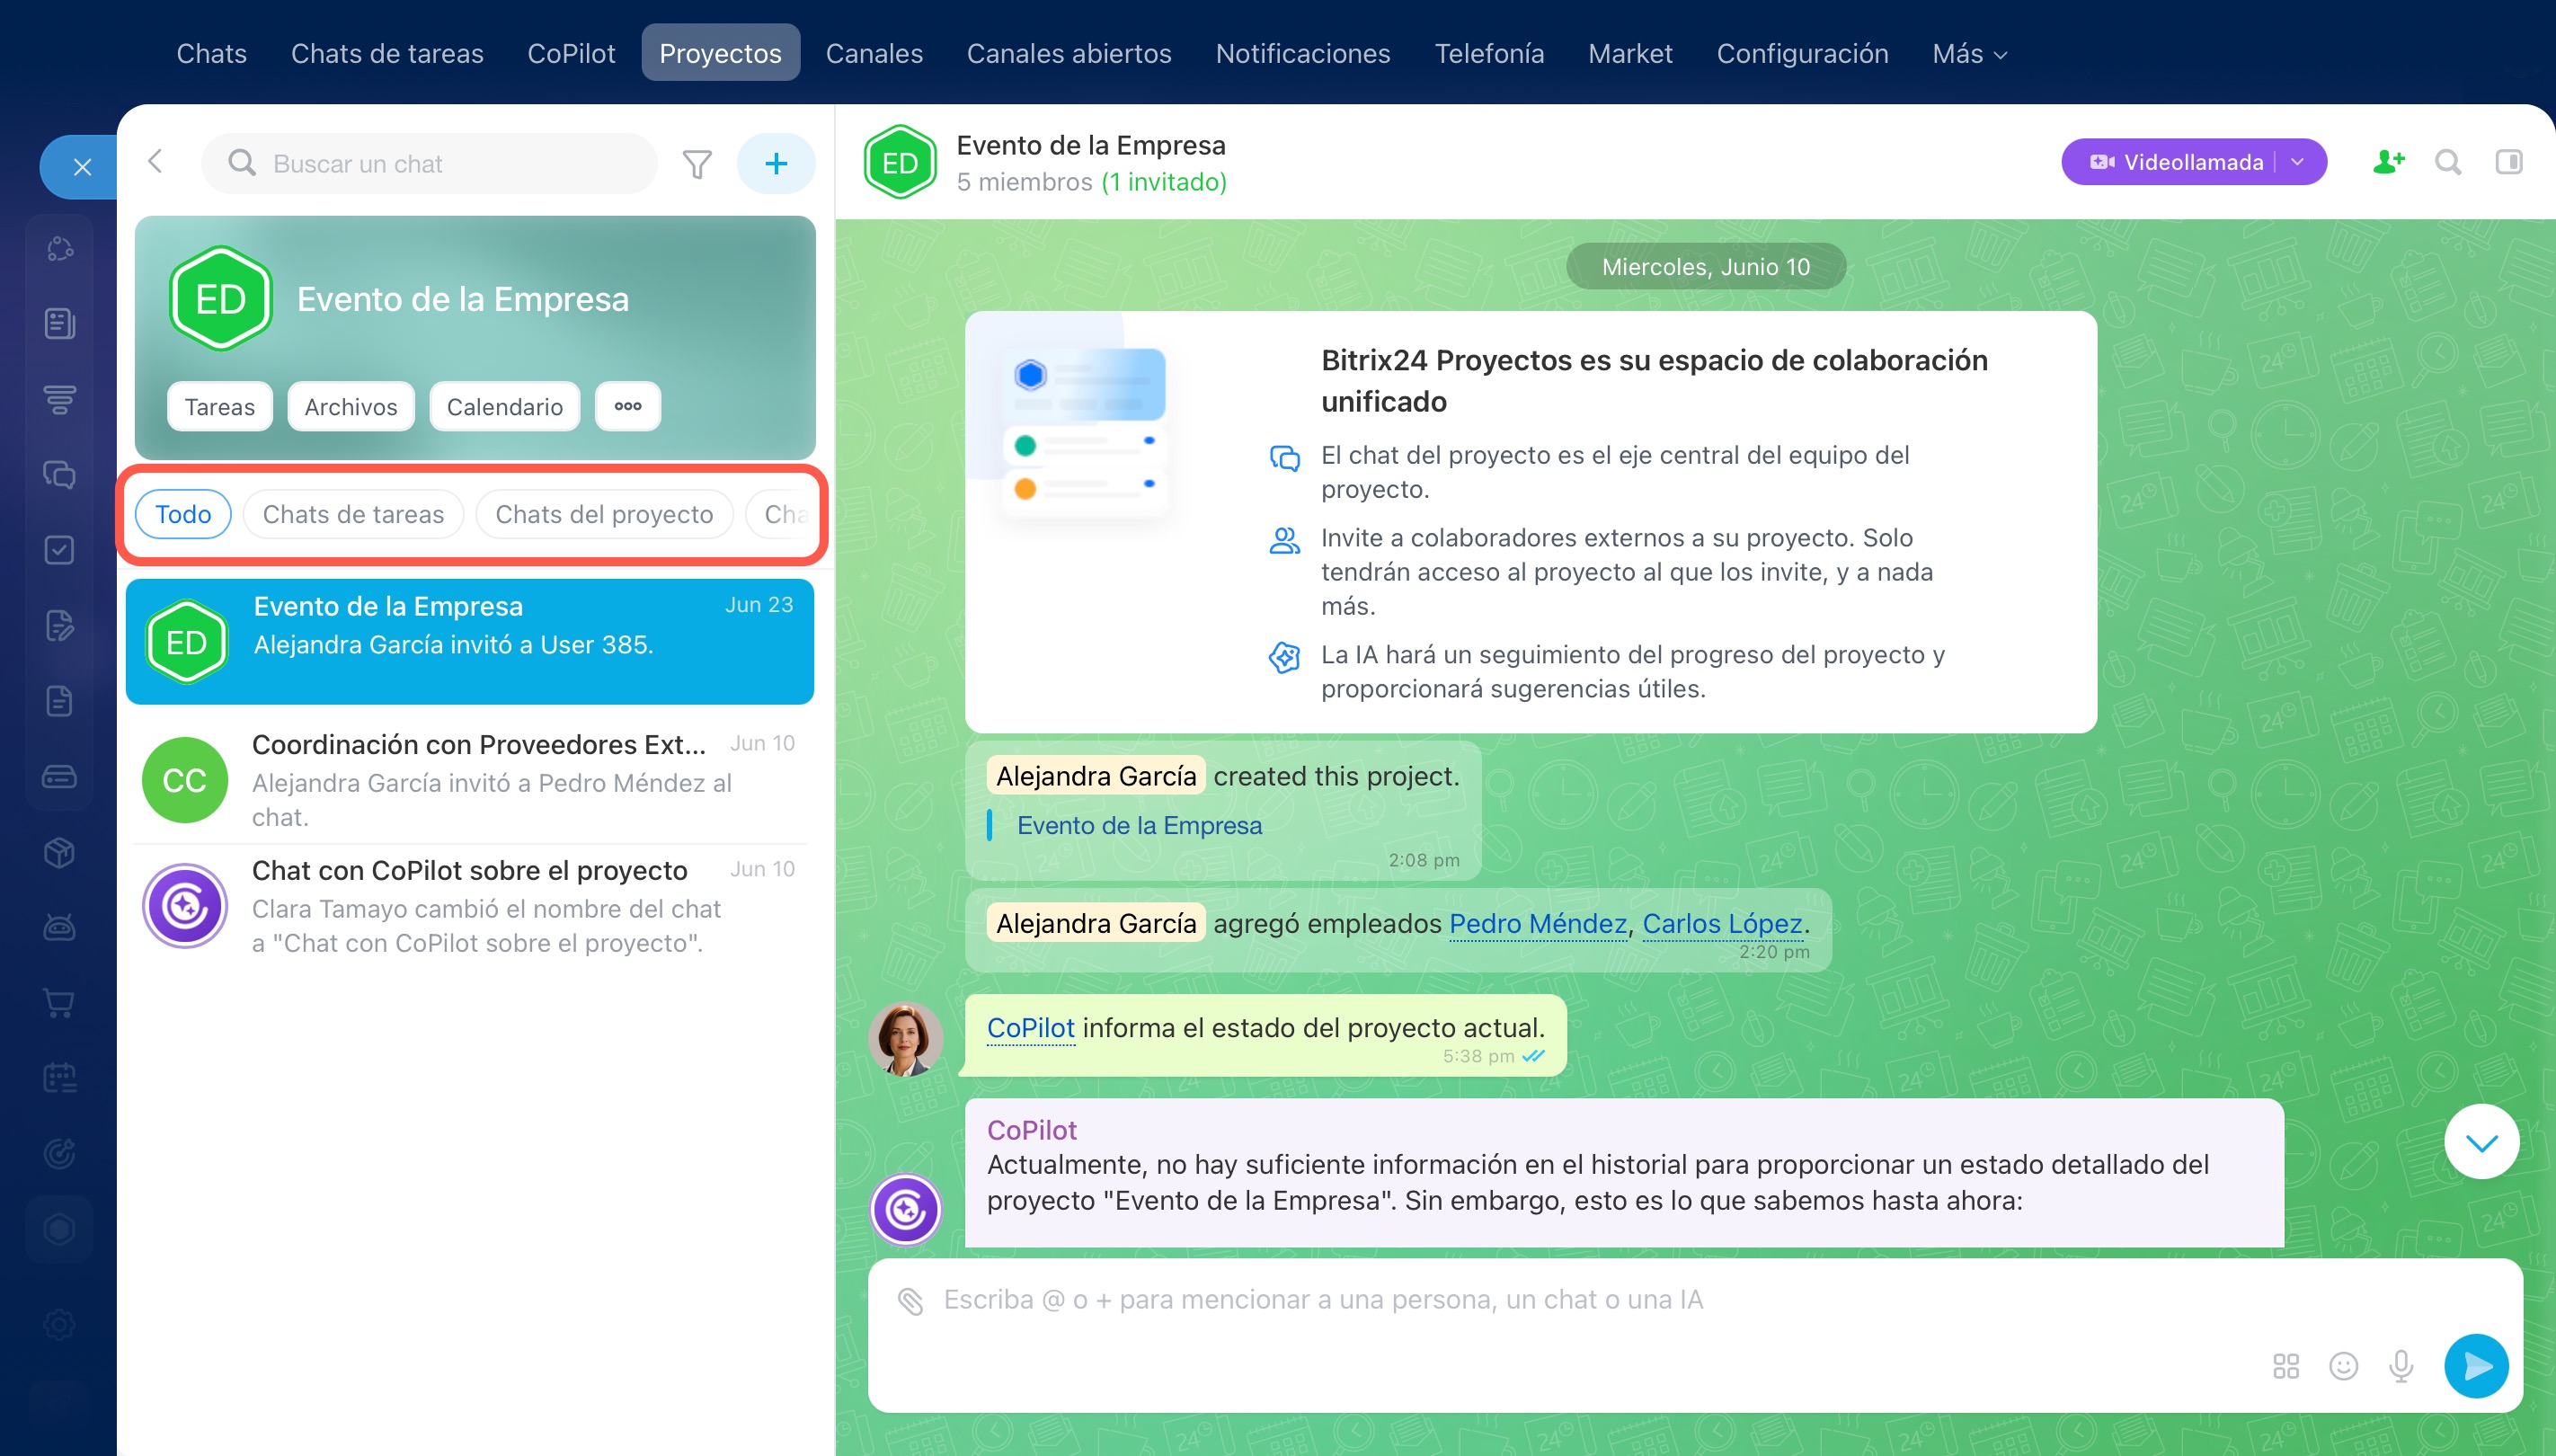Open the emoji picker smiley icon
The height and width of the screenshot is (1456, 2556).
click(x=2344, y=1366)
